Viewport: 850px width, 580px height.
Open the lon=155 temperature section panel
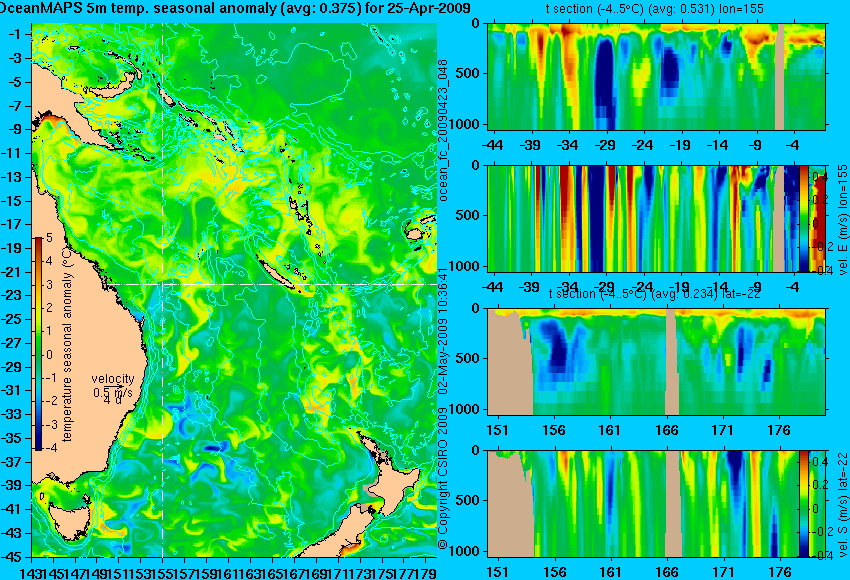tap(657, 76)
